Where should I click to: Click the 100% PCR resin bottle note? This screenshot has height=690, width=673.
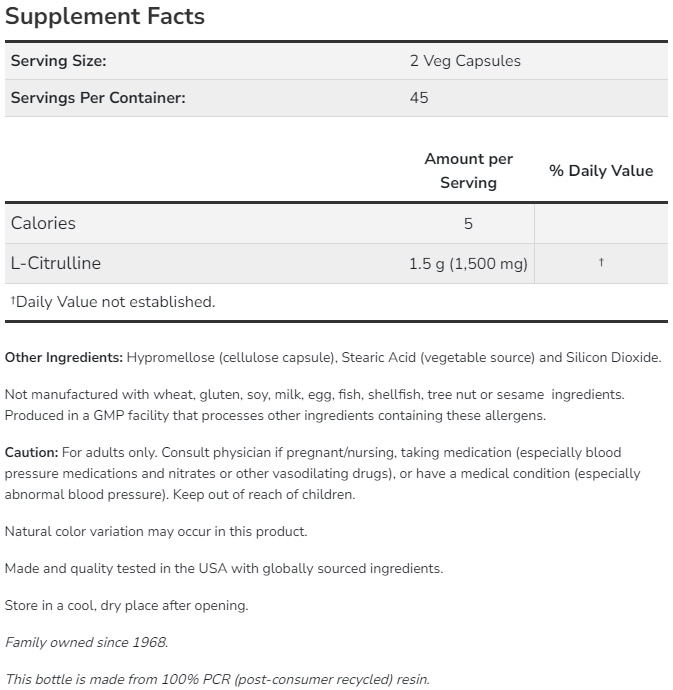coord(217,679)
